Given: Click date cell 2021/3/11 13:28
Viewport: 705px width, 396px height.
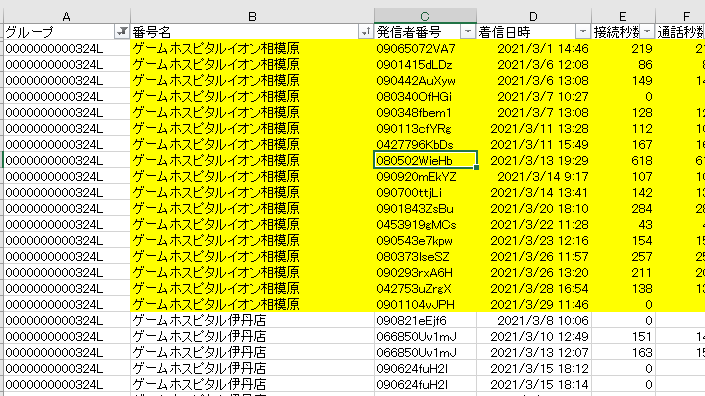Looking at the screenshot, I should click(534, 129).
